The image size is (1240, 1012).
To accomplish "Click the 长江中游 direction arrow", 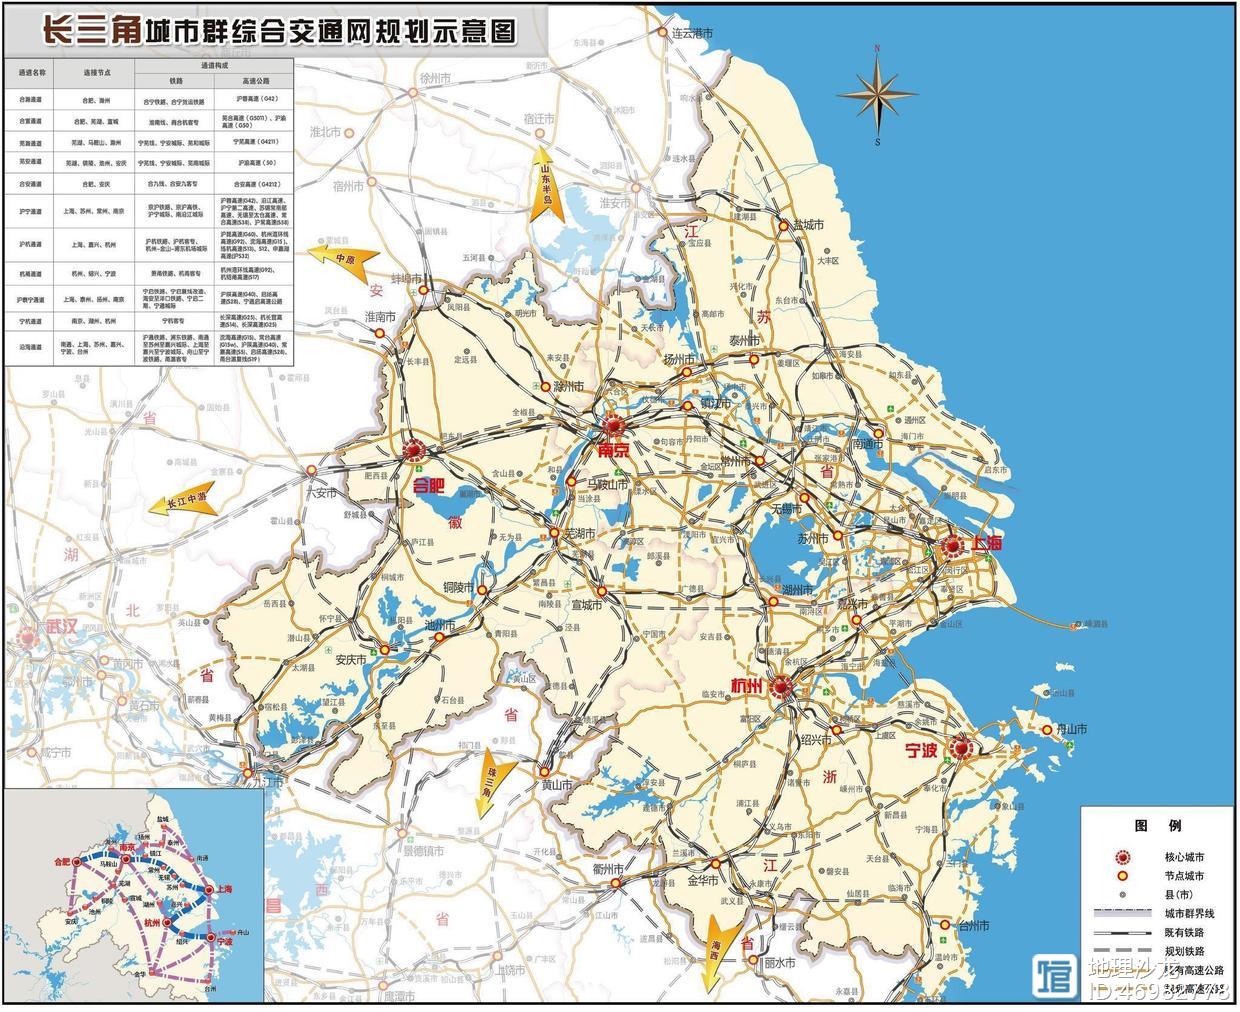I will tap(182, 503).
